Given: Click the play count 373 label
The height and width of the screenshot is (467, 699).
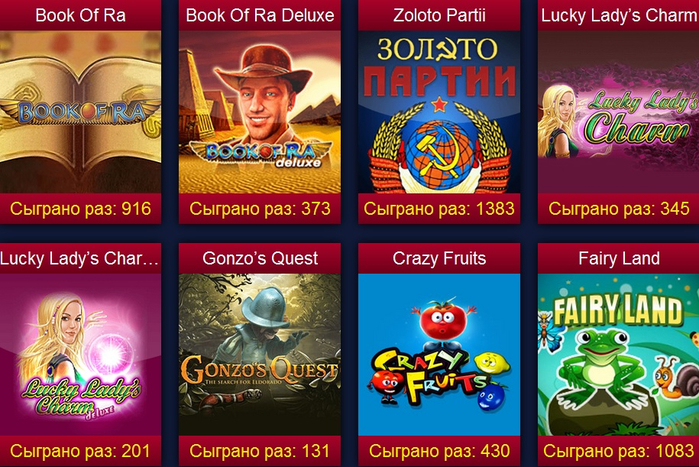Looking at the screenshot, I should click(260, 209).
